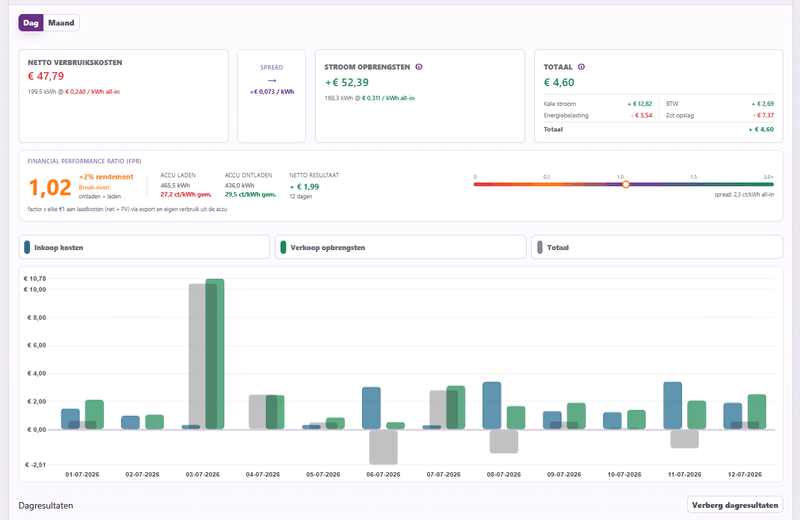Click the Accu ontladen 436,0 kWh value
800x520 pixels.
(x=239, y=185)
